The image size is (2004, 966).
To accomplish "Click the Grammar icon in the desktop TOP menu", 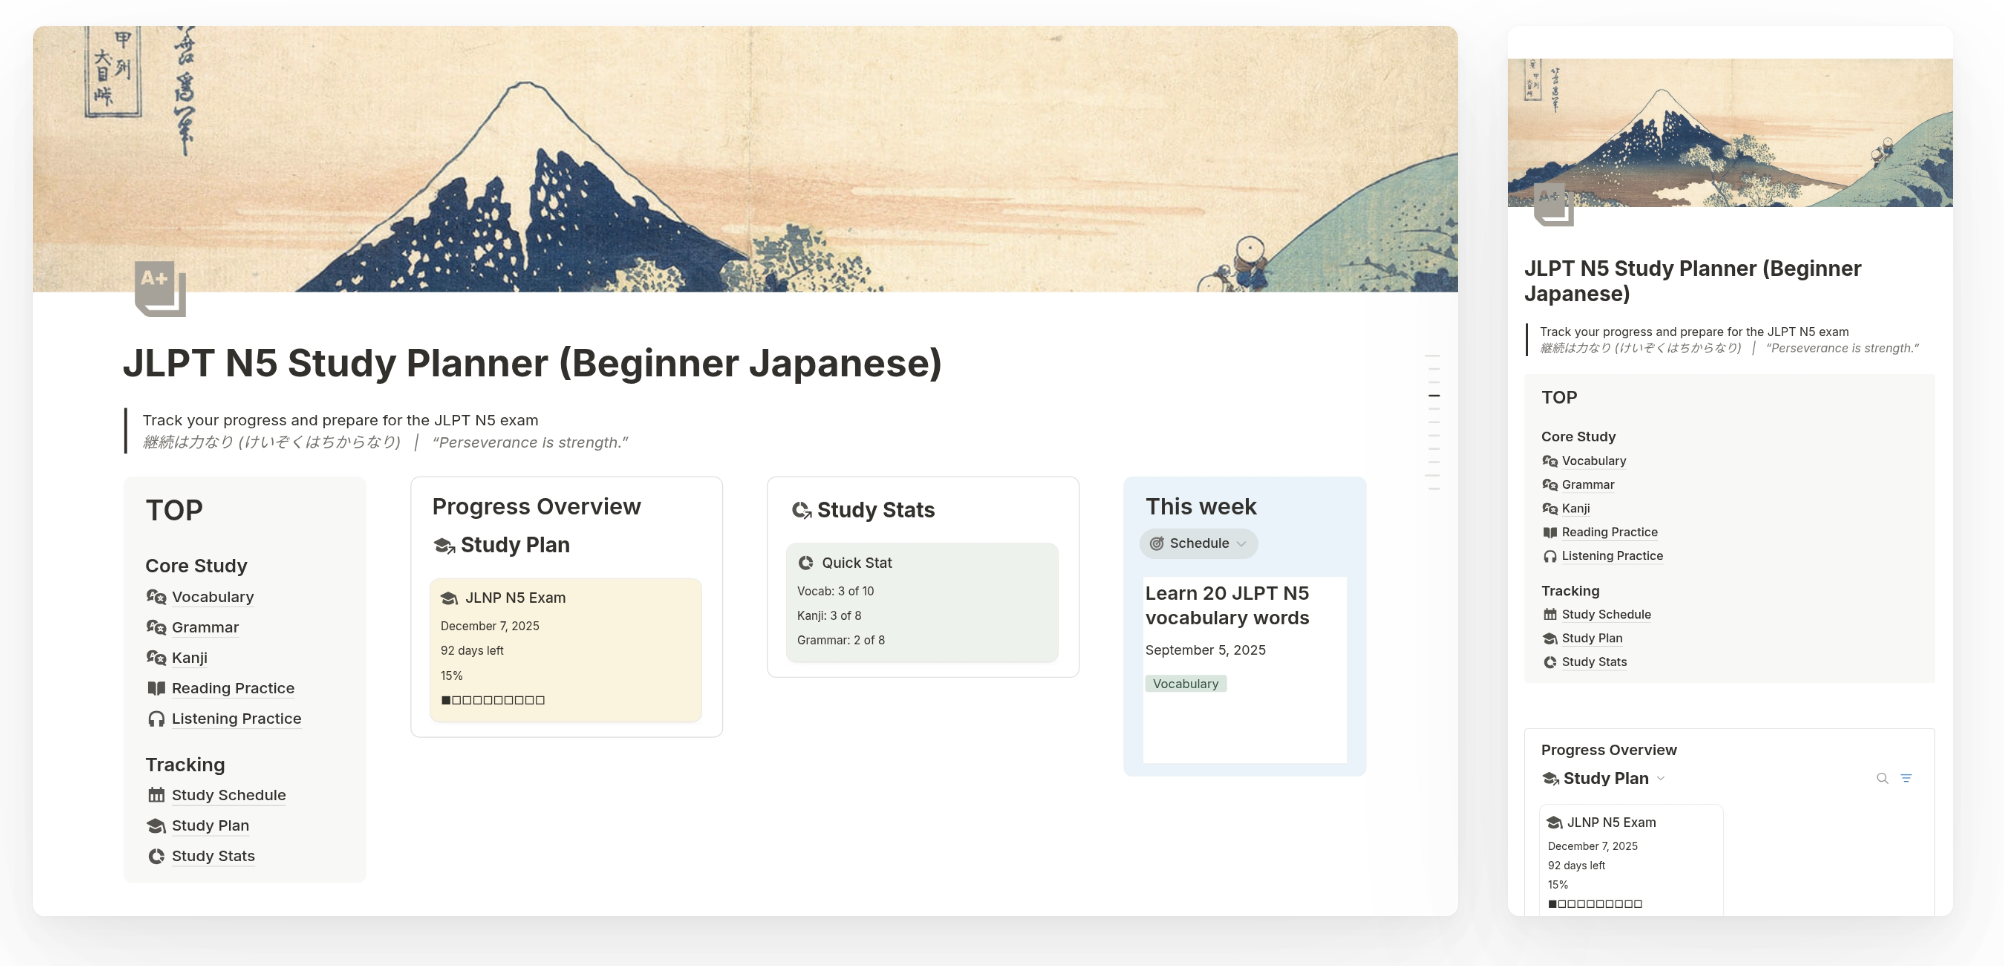I will pyautogui.click(x=156, y=627).
